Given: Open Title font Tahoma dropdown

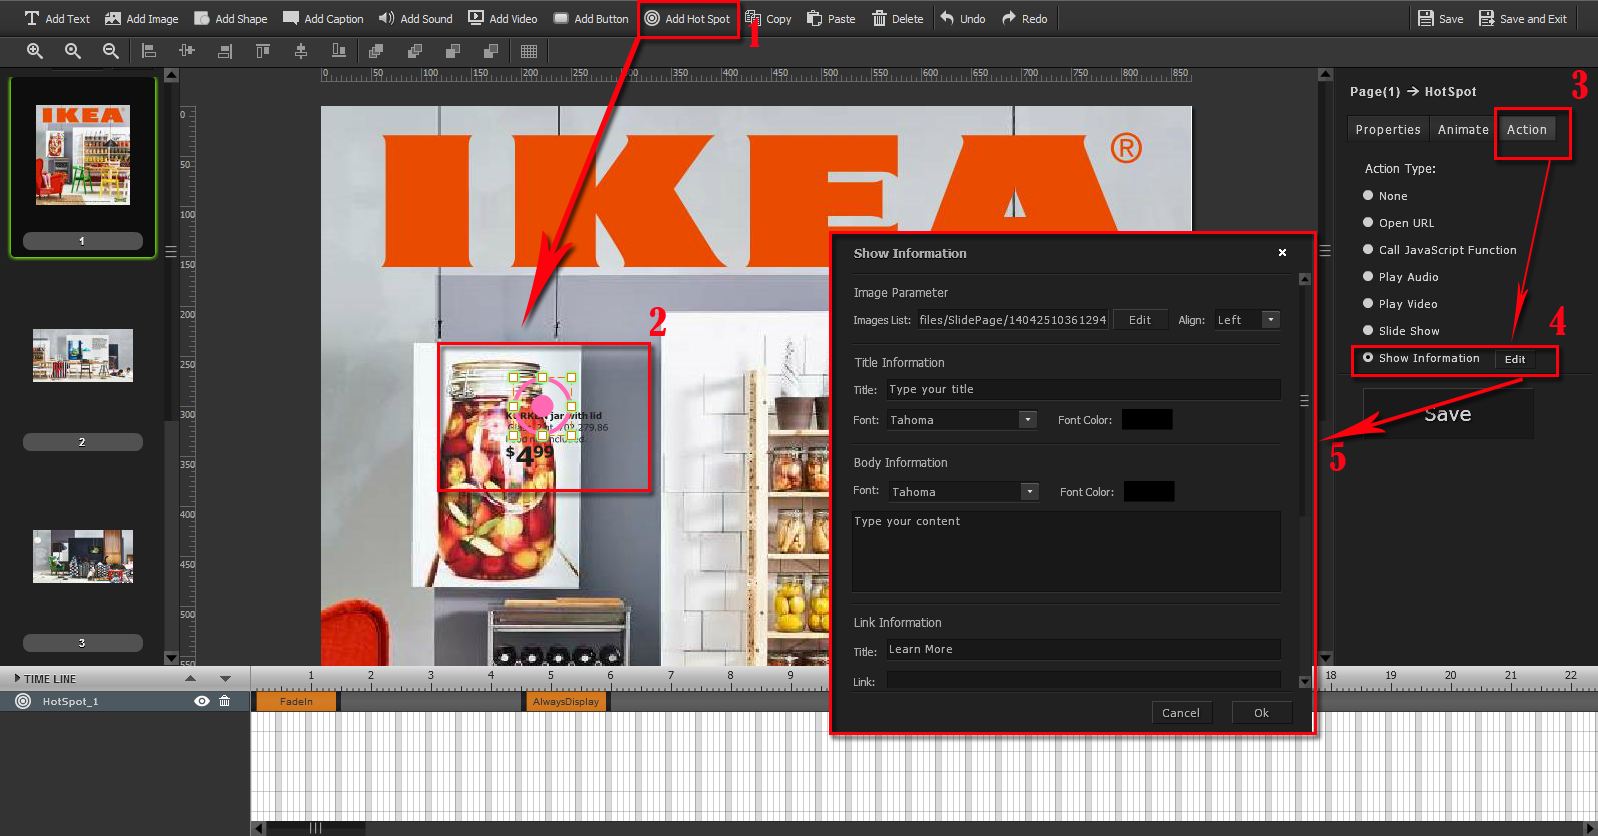Looking at the screenshot, I should click(961, 420).
